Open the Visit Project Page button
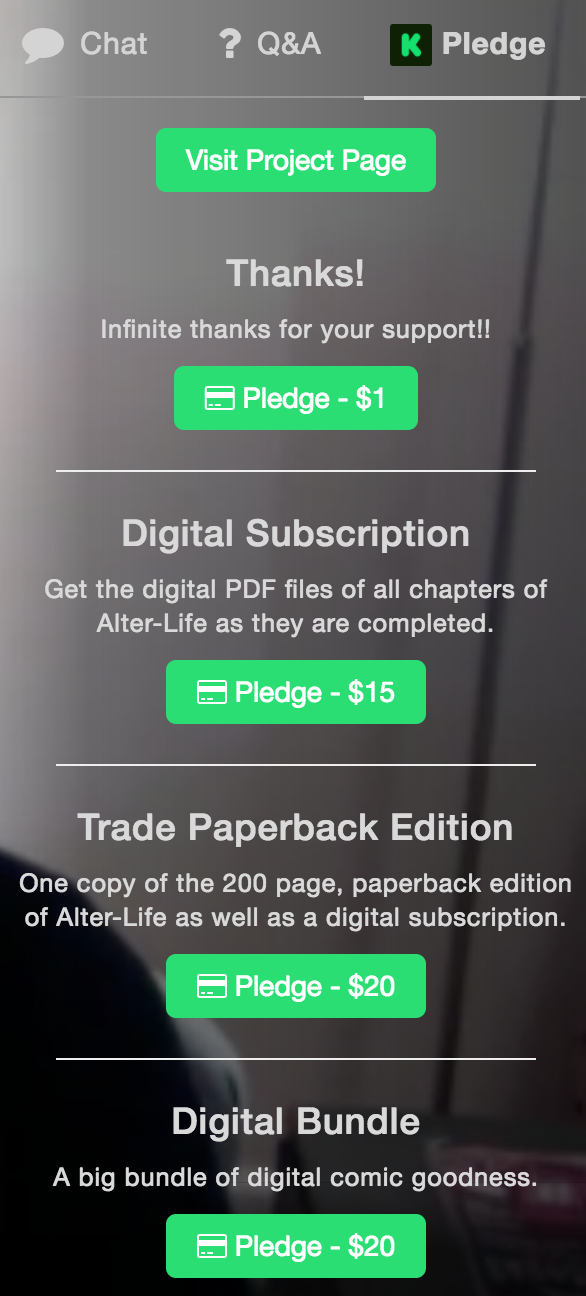This screenshot has width=586, height=1296. coord(296,160)
